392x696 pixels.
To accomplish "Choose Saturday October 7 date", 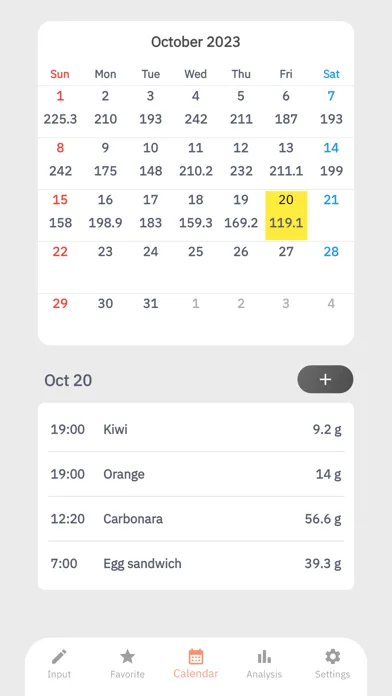I will pyautogui.click(x=331, y=111).
